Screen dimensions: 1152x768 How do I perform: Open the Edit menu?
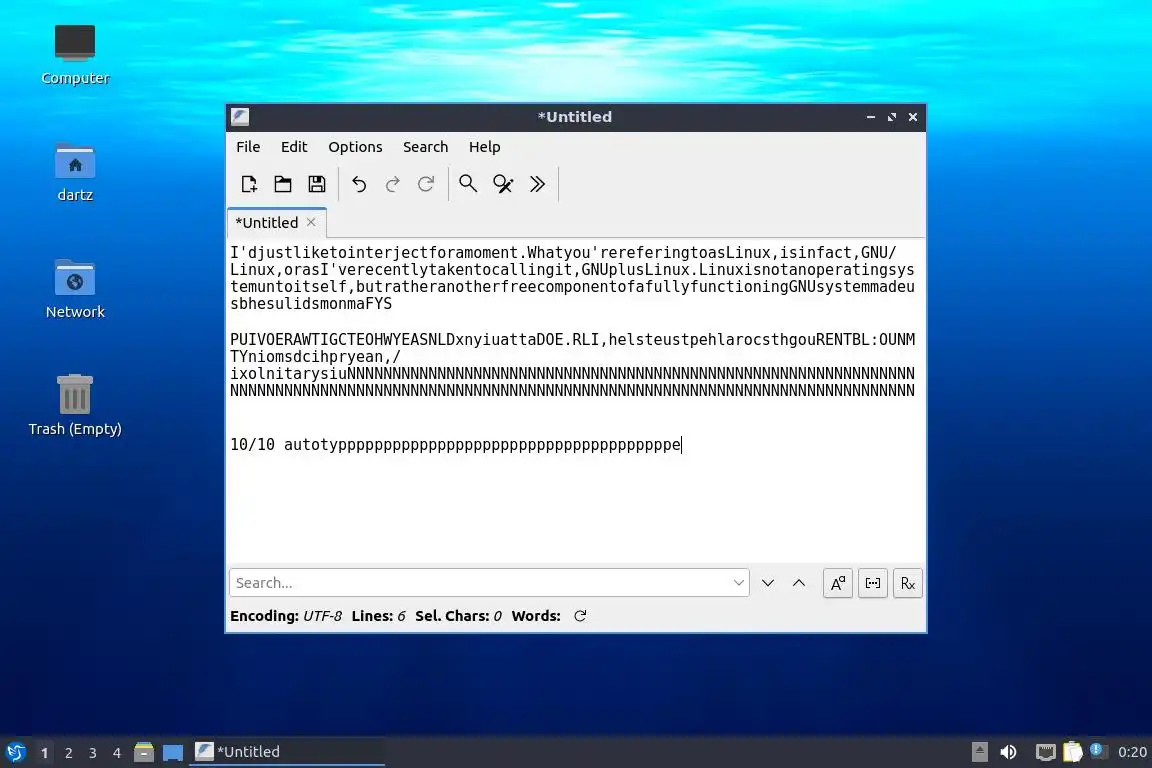(294, 147)
